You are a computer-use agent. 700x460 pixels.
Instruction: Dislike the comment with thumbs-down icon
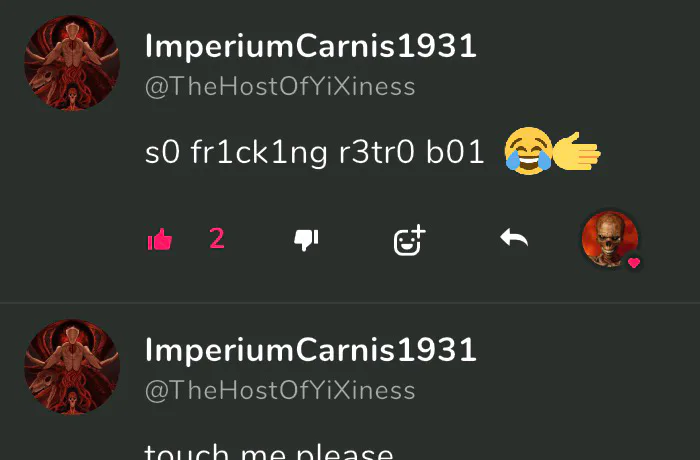(x=306, y=240)
